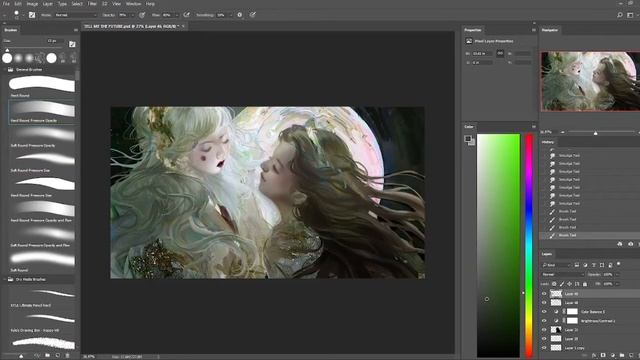Pick a color in the green saturation field

(x=499, y=245)
